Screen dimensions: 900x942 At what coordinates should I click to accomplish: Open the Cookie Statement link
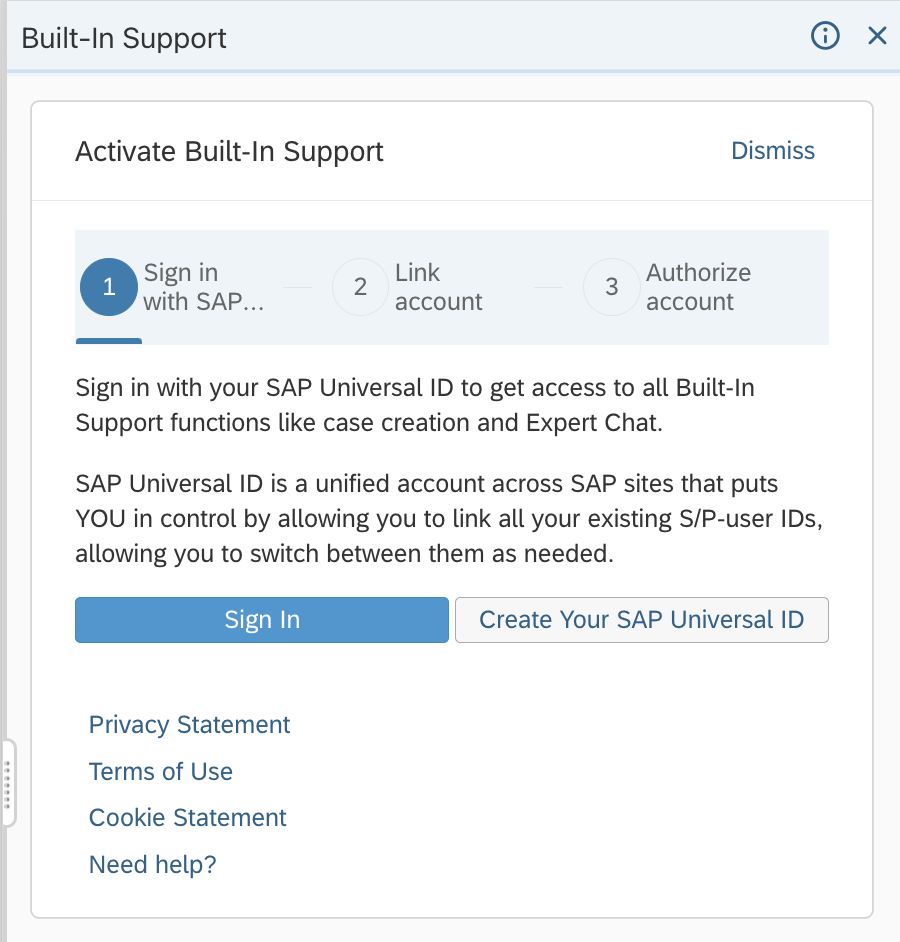[187, 818]
